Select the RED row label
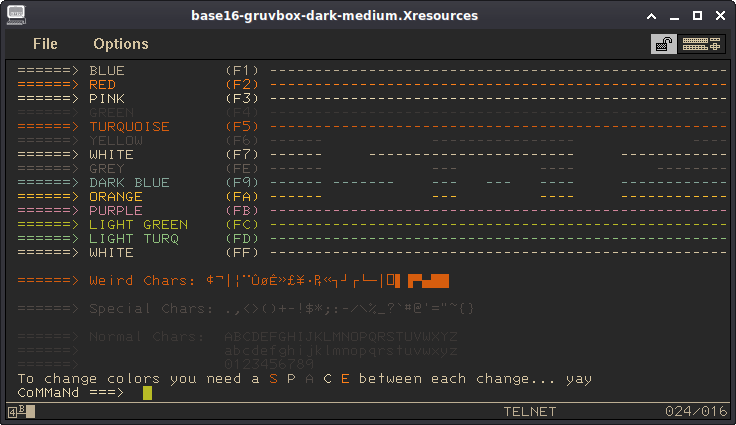736x425 pixels. [102, 85]
